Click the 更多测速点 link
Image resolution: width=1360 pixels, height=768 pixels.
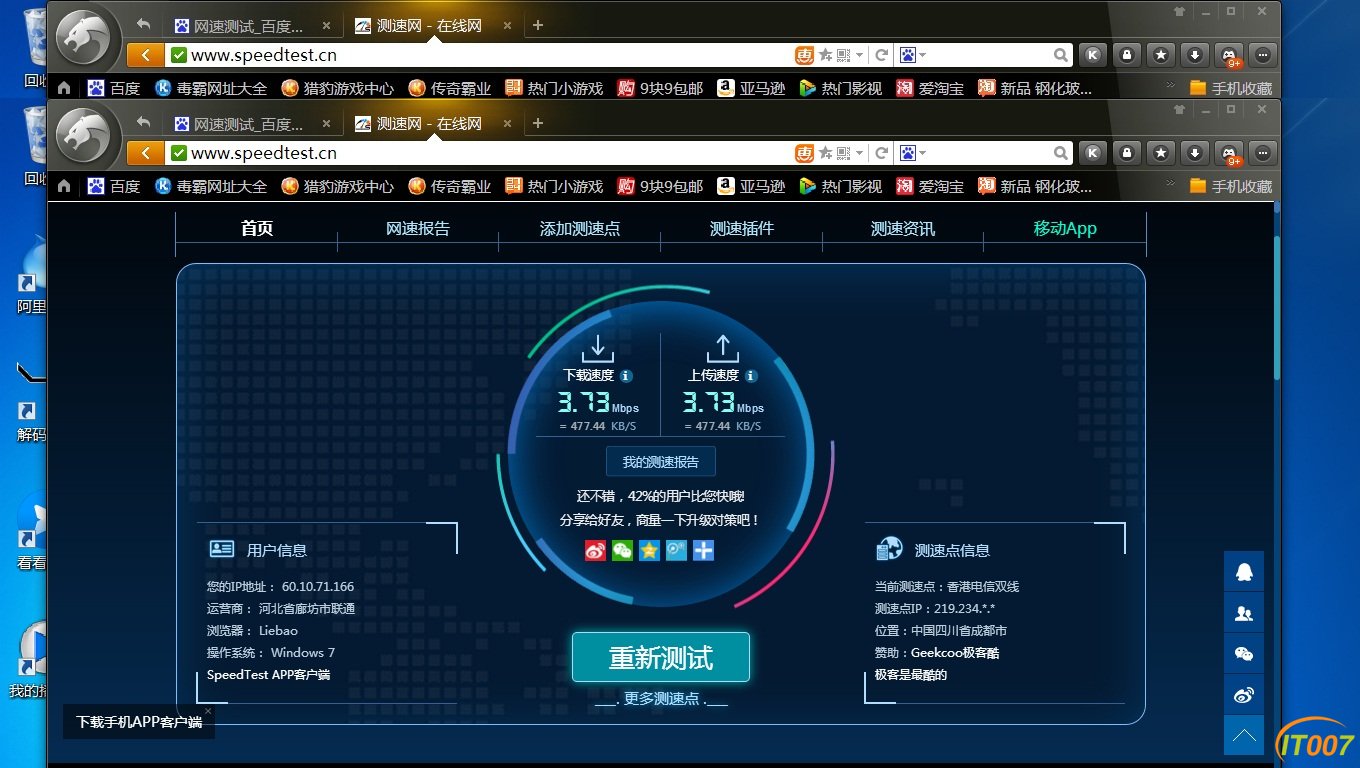(x=661, y=699)
